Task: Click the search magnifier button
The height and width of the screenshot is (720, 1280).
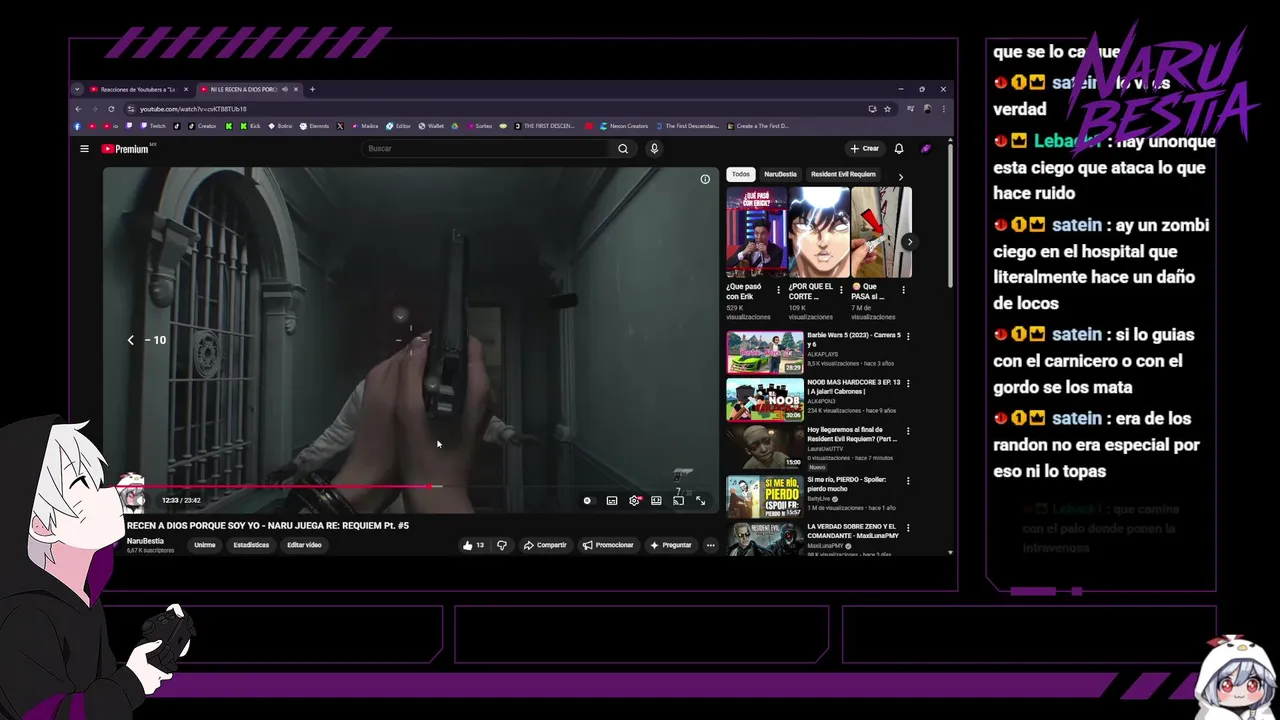Action: [x=623, y=149]
